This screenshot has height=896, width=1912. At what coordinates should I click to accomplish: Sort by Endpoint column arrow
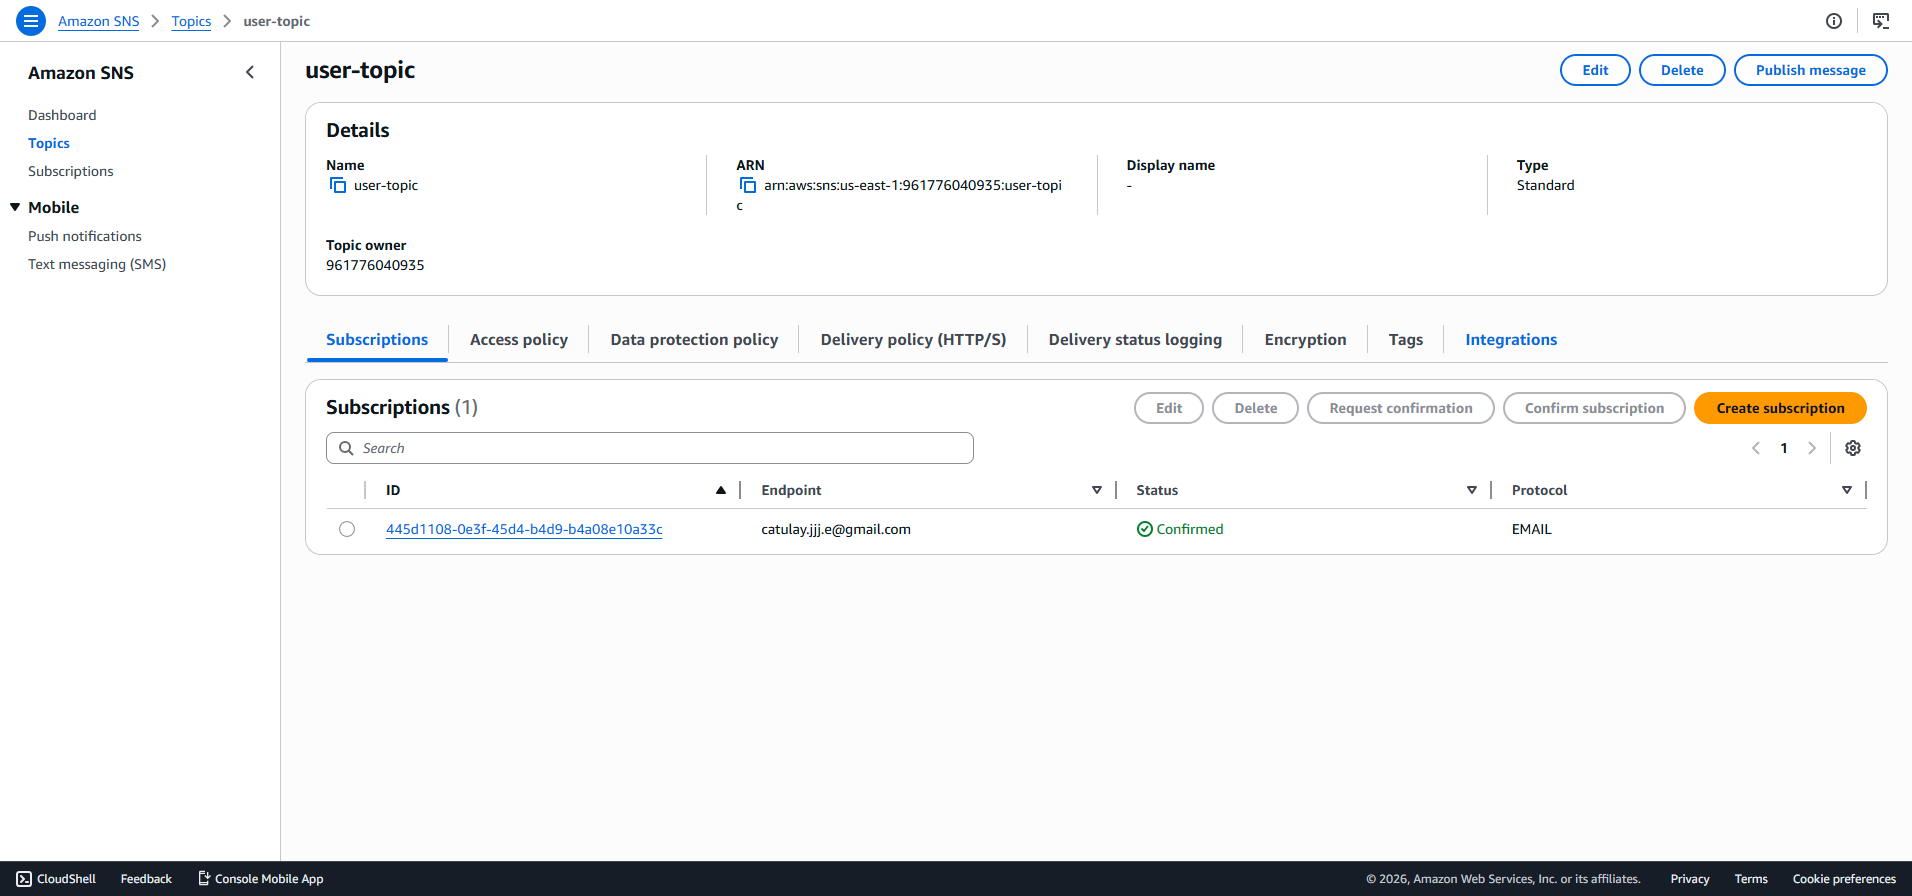tap(1097, 490)
